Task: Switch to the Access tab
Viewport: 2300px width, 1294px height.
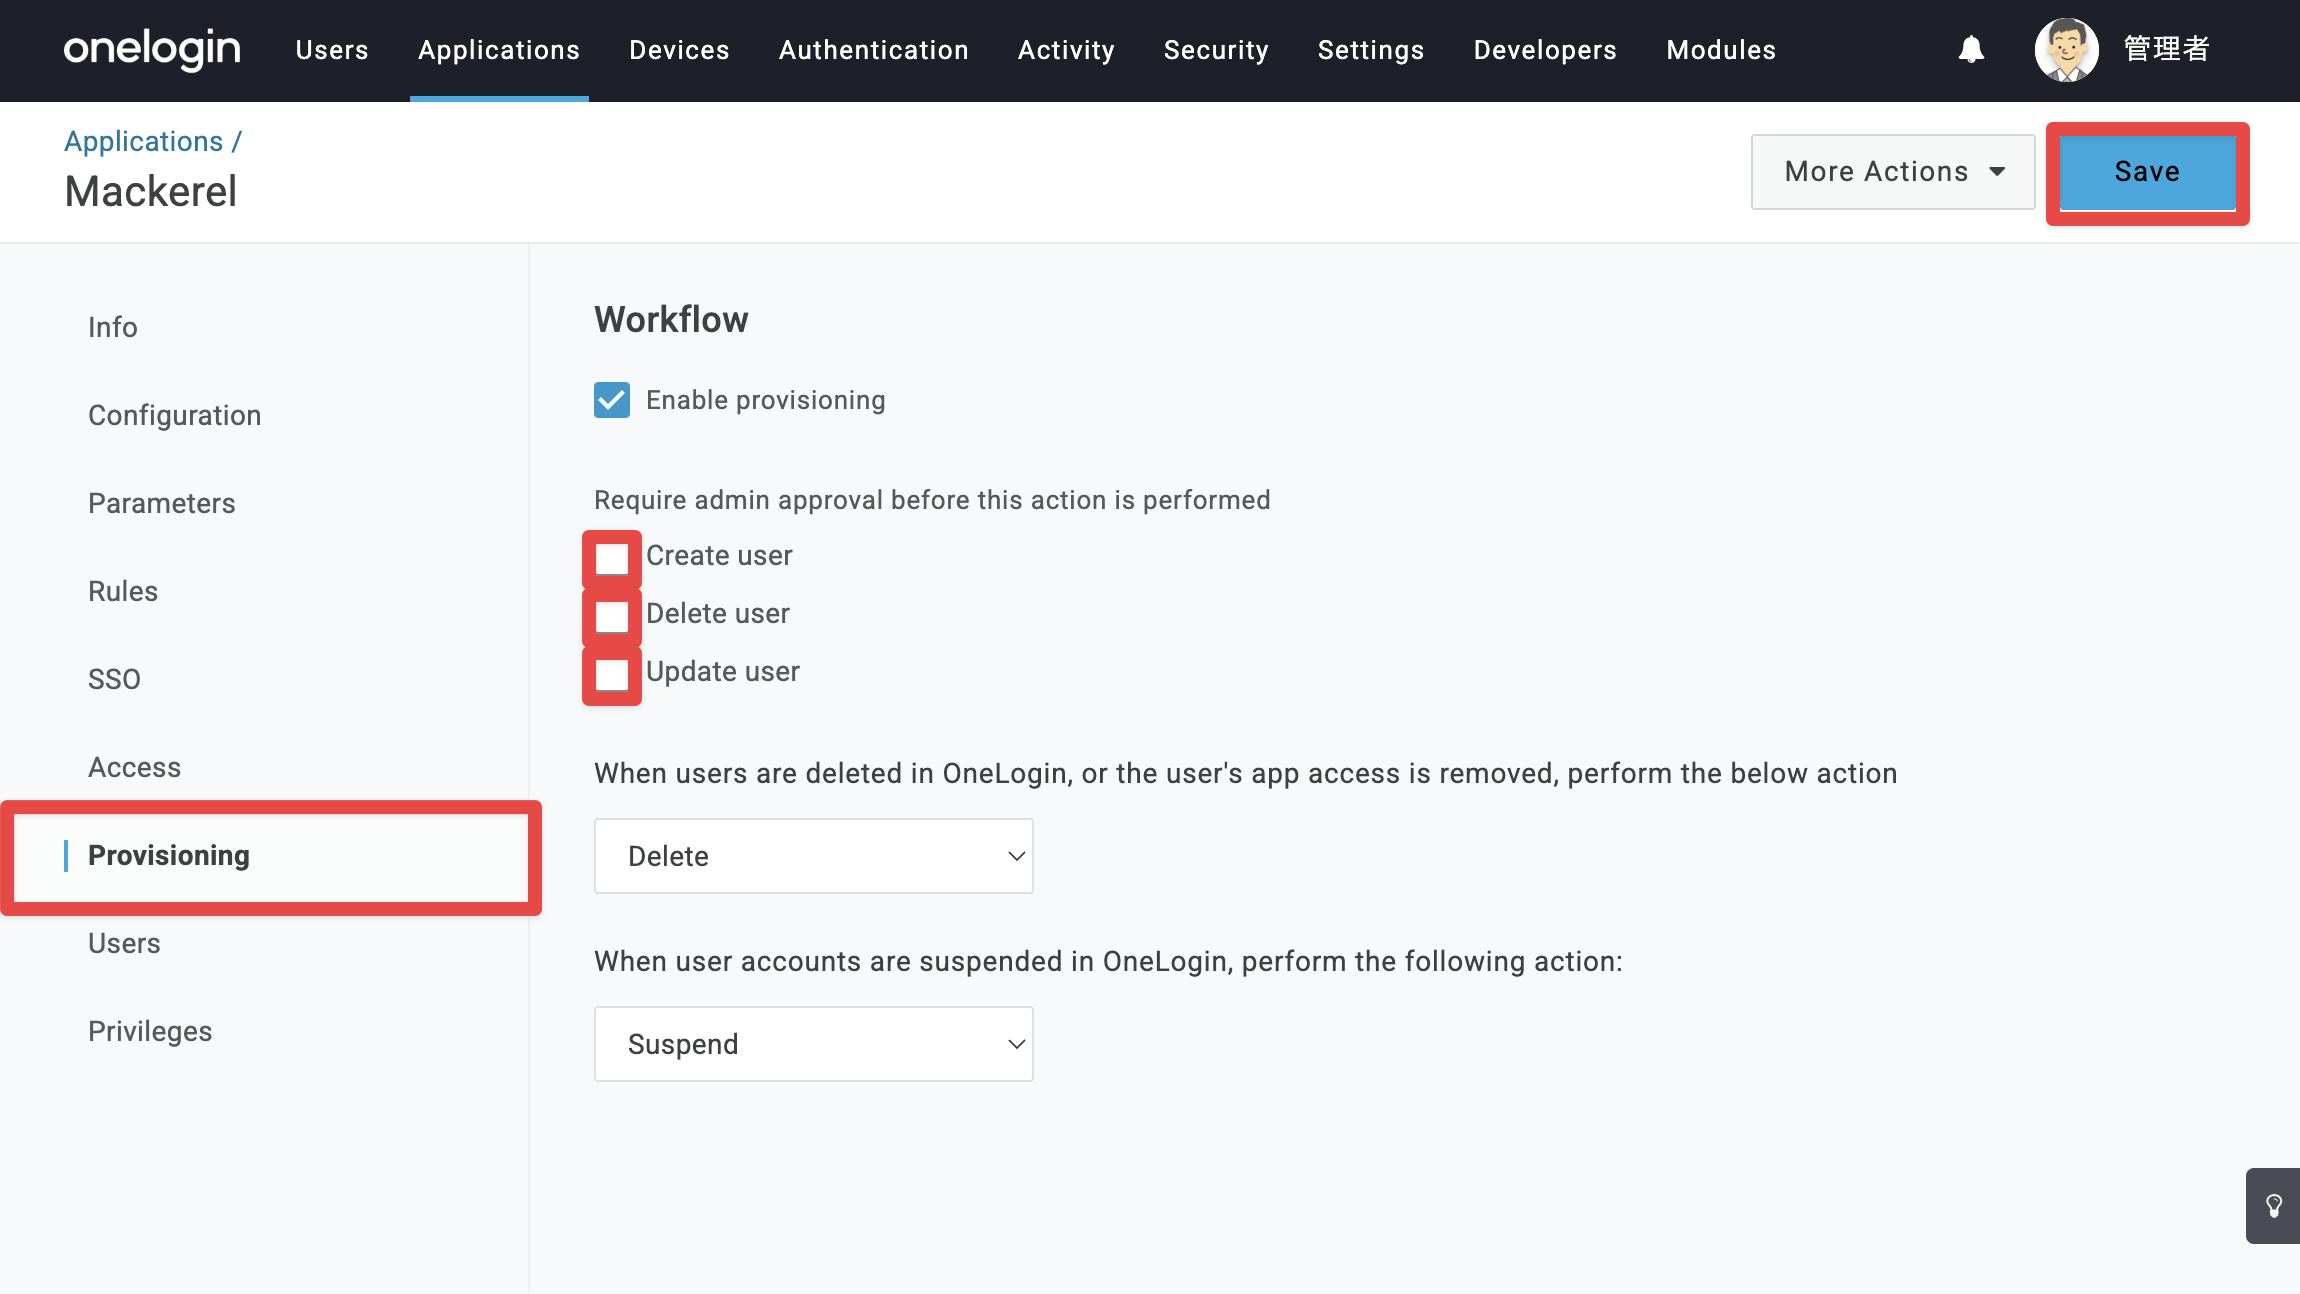Action: click(135, 767)
